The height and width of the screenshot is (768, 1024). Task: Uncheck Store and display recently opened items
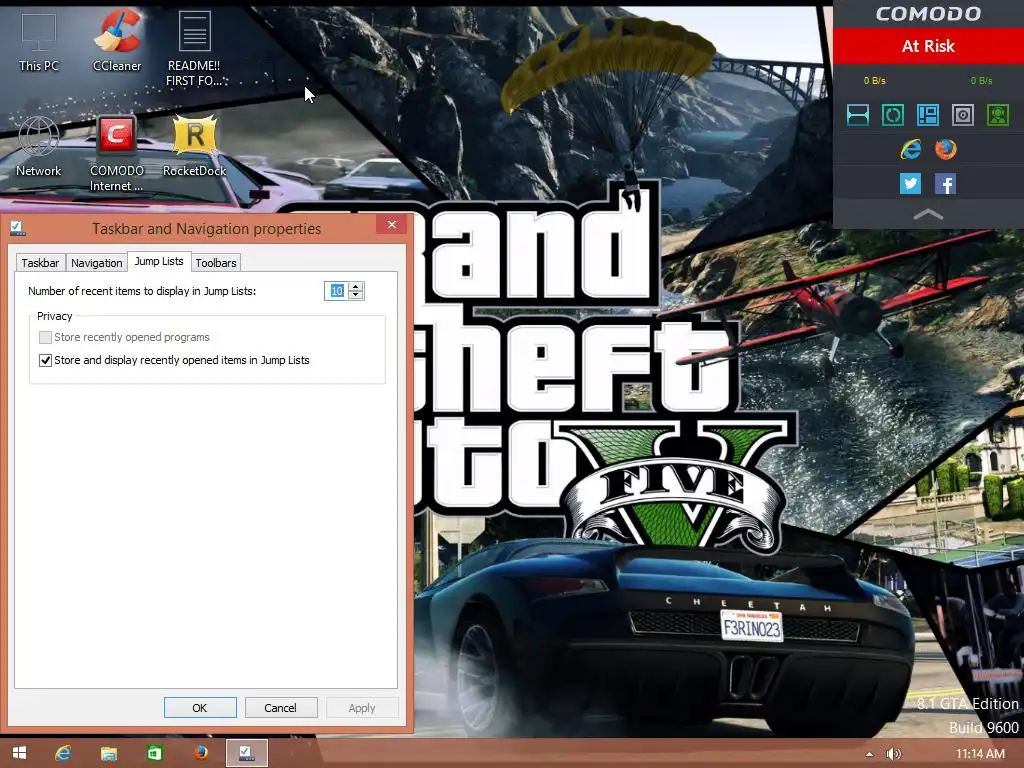tap(45, 360)
